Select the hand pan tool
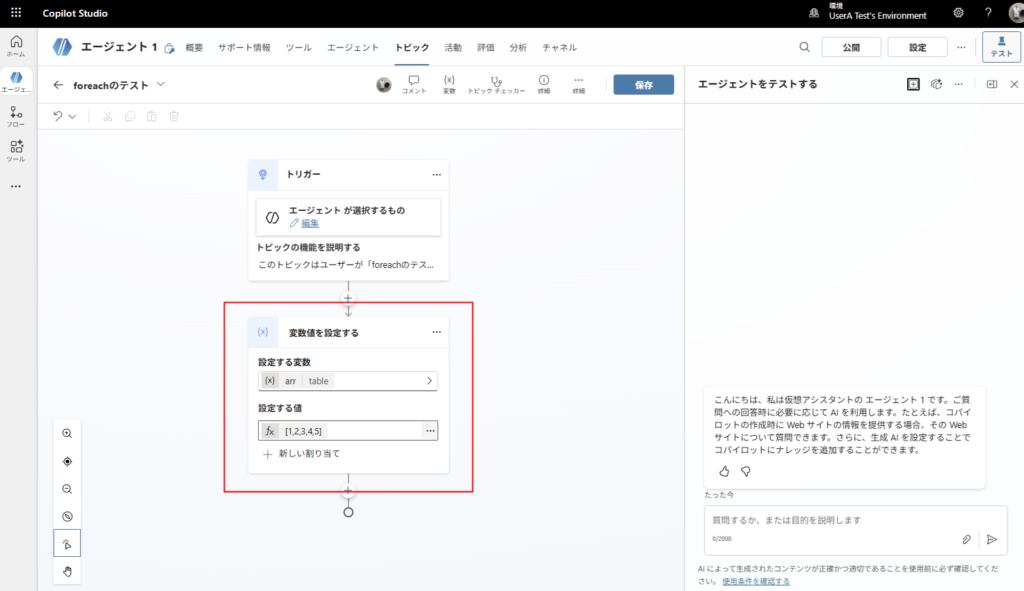Screen dimensions: 1024x591 tap(67, 571)
